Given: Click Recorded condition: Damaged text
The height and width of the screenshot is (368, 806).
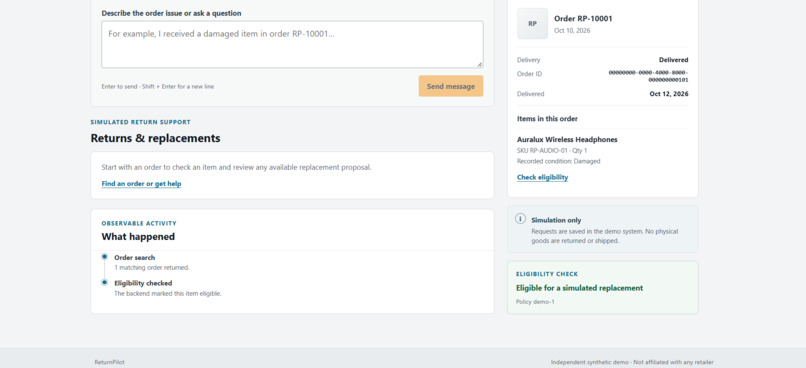Looking at the screenshot, I should tap(558, 161).
